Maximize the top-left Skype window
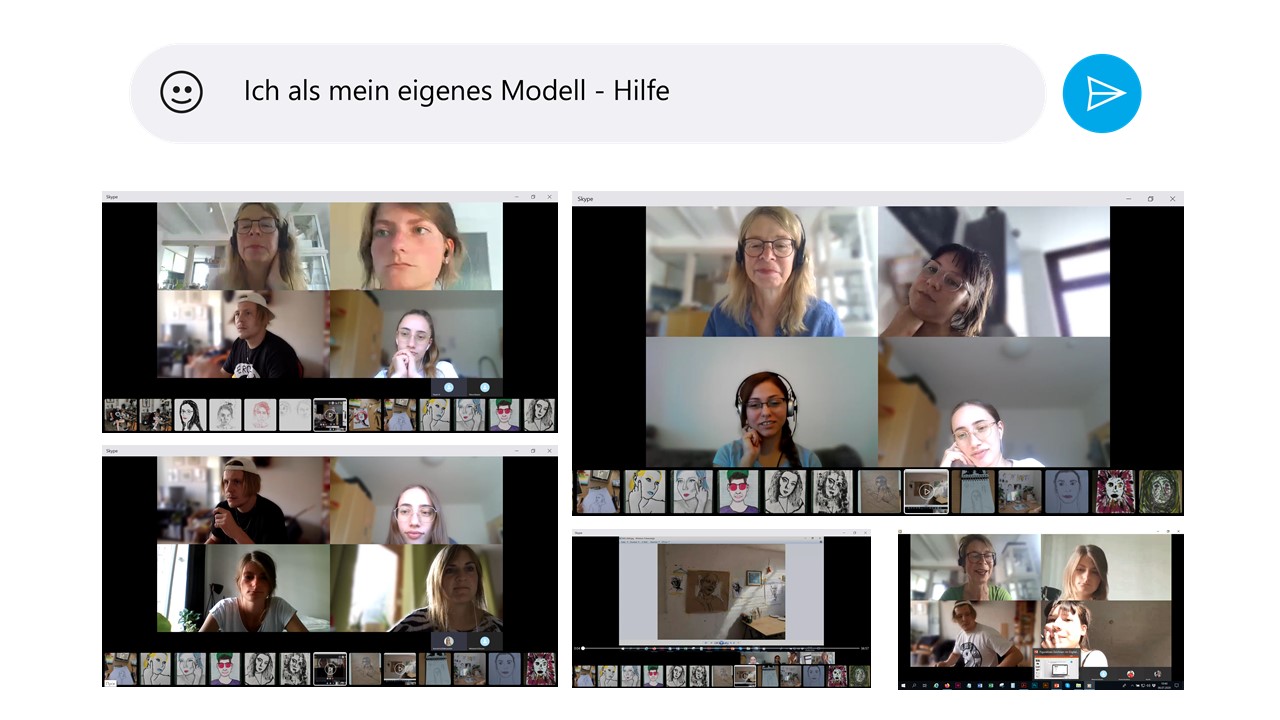This screenshot has width=1280, height=720. [533, 197]
